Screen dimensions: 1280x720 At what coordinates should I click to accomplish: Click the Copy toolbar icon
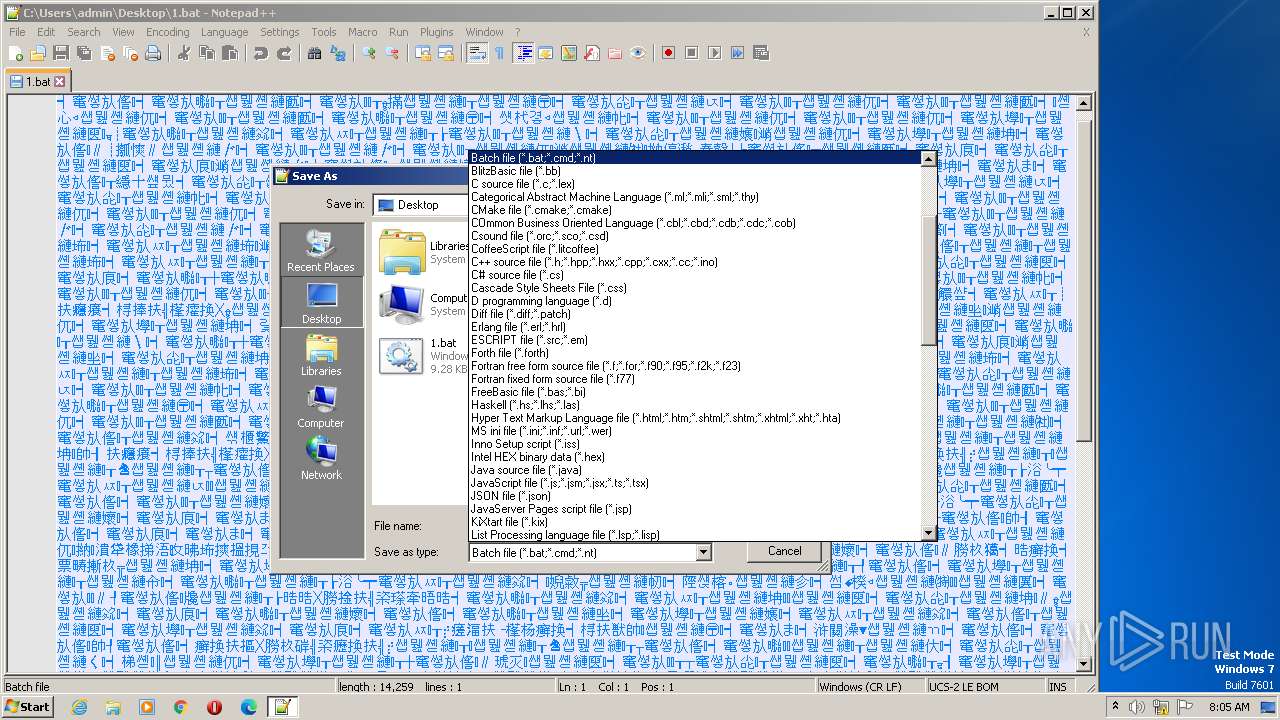(206, 53)
